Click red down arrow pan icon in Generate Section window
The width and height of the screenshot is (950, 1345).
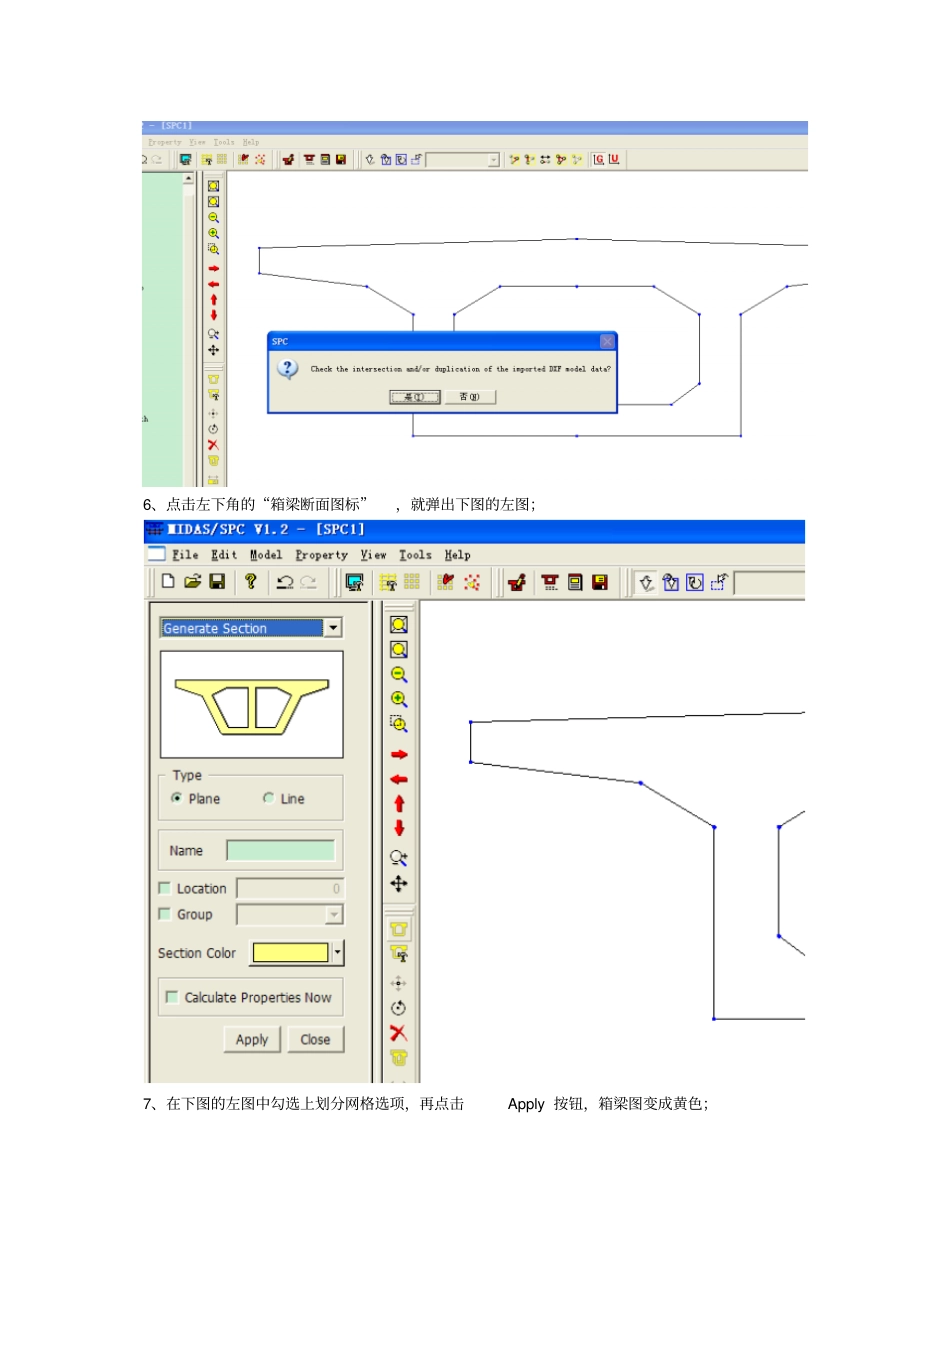click(x=399, y=828)
